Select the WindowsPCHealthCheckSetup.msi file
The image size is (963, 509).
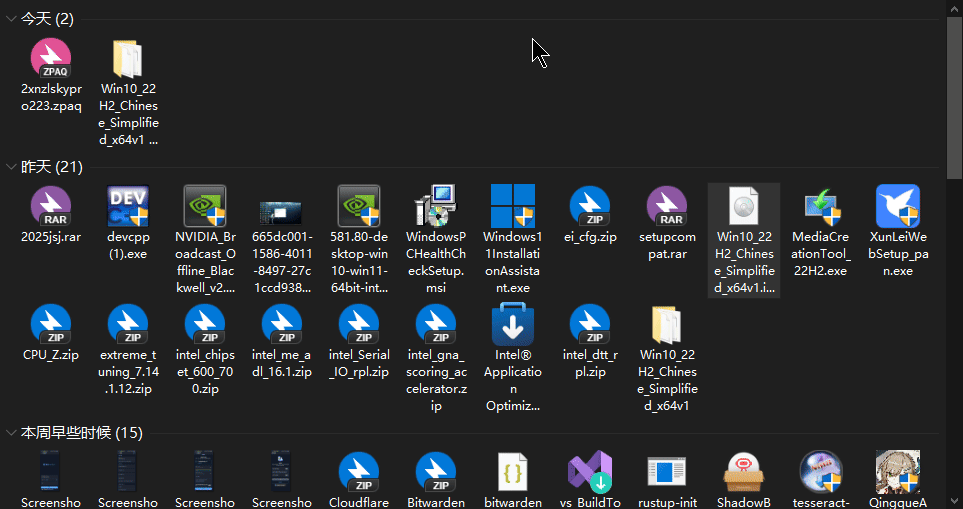(436, 207)
